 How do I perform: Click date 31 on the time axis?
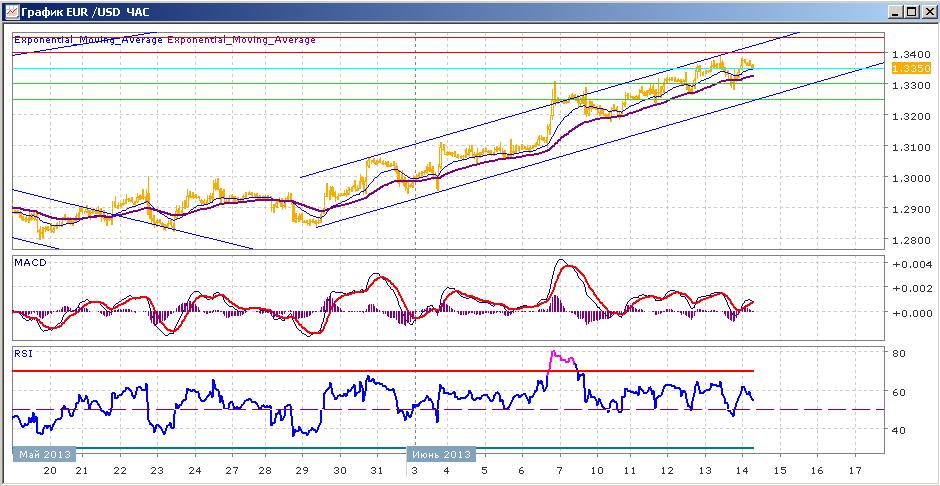coord(377,470)
